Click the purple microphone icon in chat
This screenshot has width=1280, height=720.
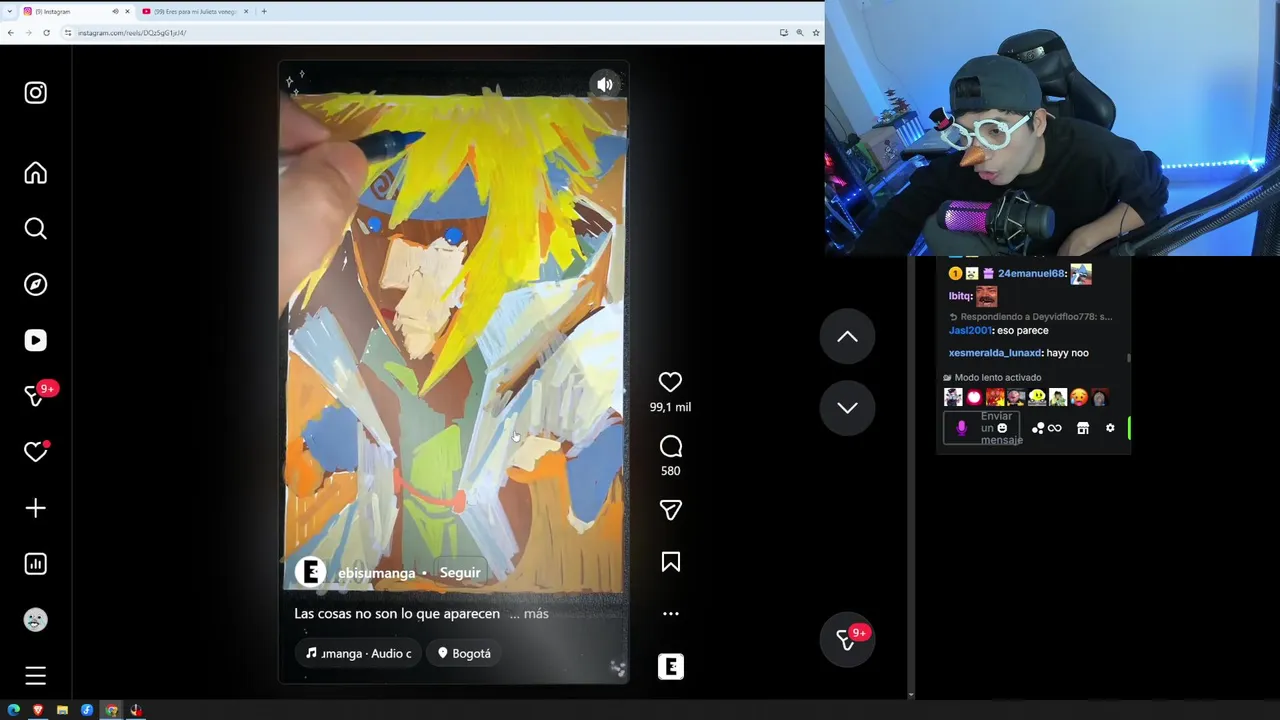(x=961, y=428)
